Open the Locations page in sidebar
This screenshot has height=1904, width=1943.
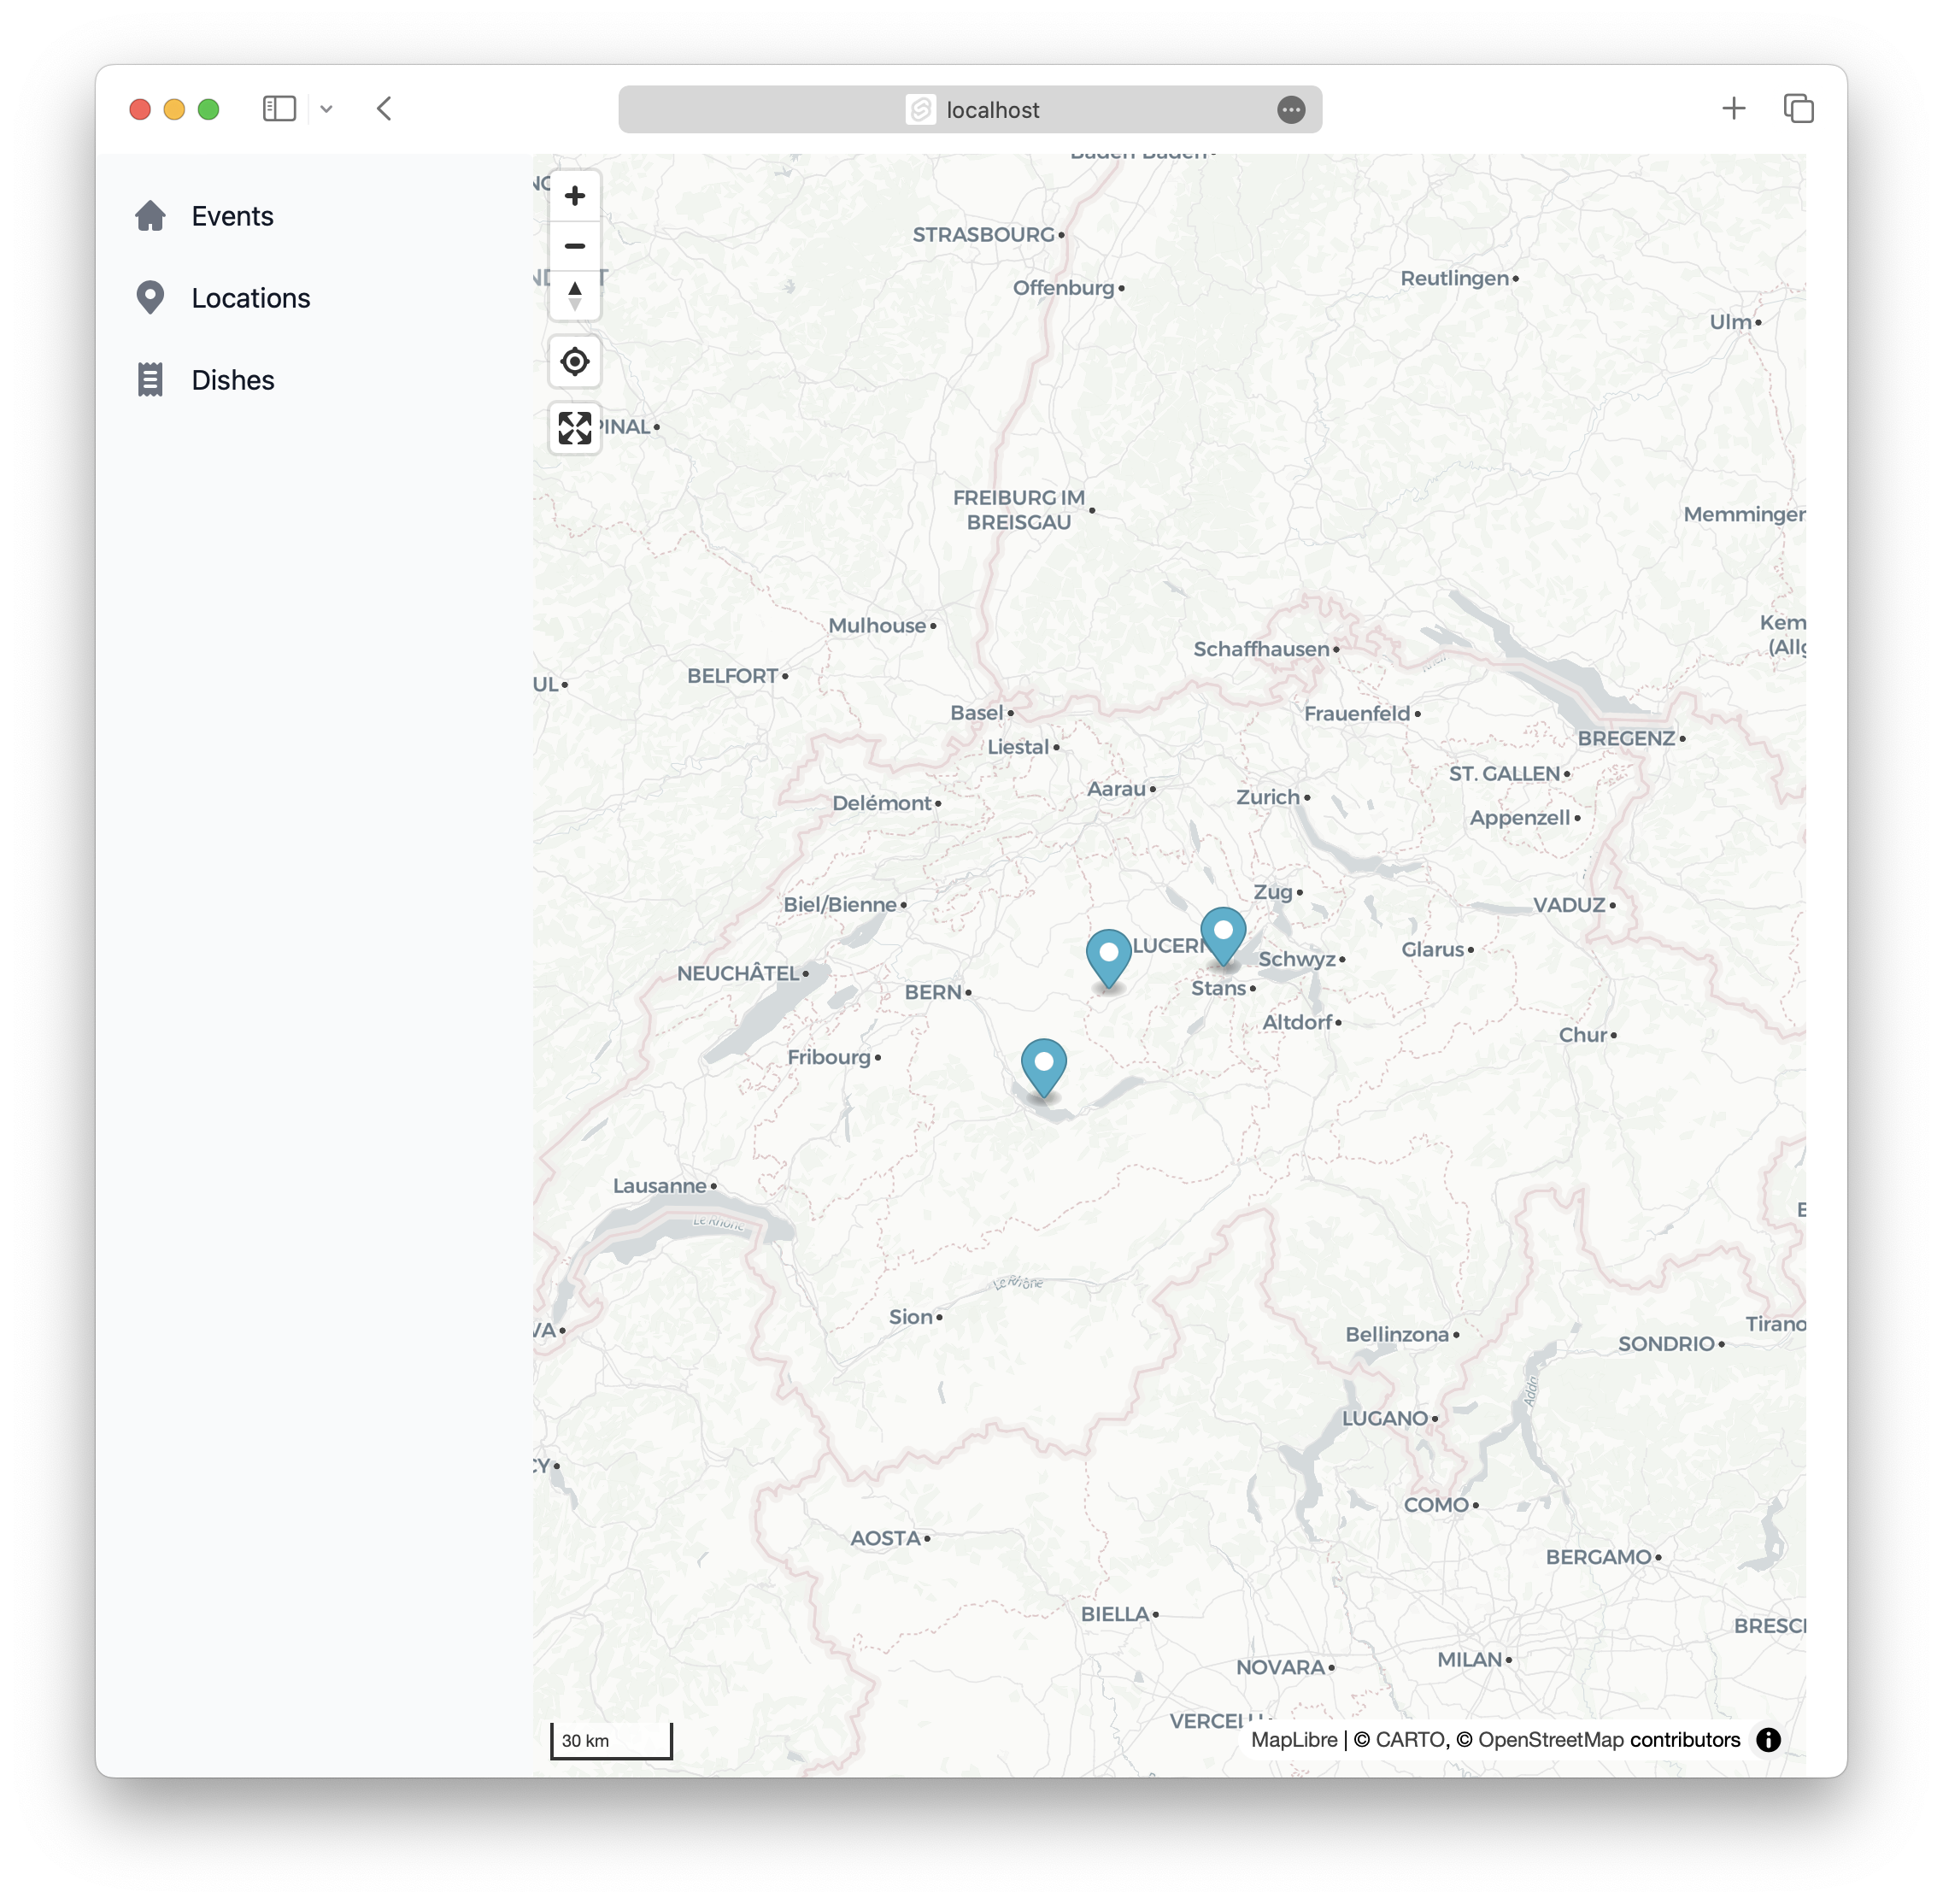point(250,298)
